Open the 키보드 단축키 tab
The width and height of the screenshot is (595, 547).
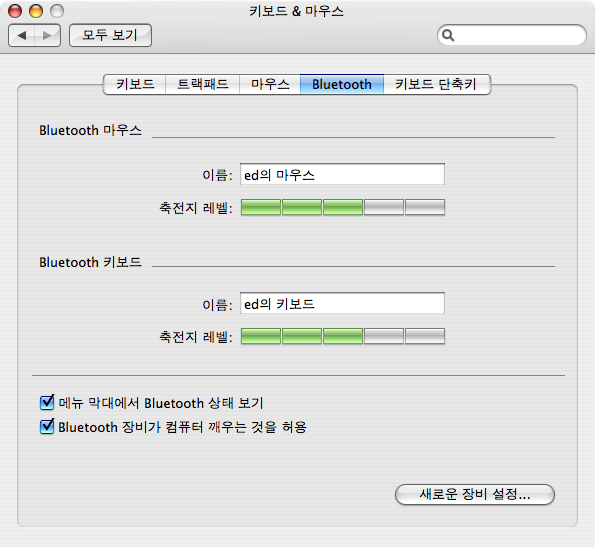click(437, 84)
